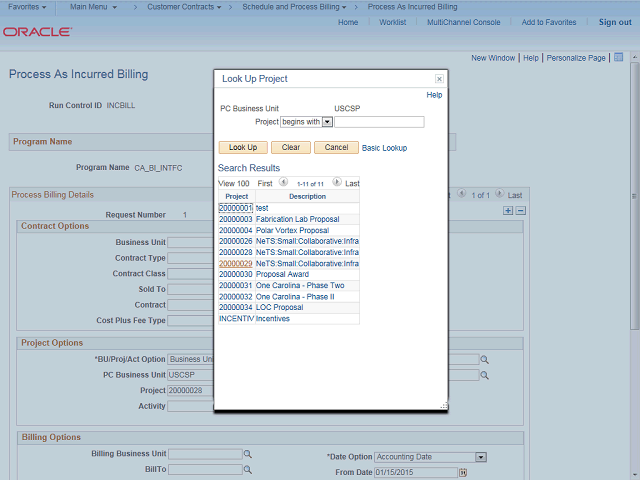Viewport: 640px width, 480px height.
Task: Open the Favorites menu
Action: [27, 7]
